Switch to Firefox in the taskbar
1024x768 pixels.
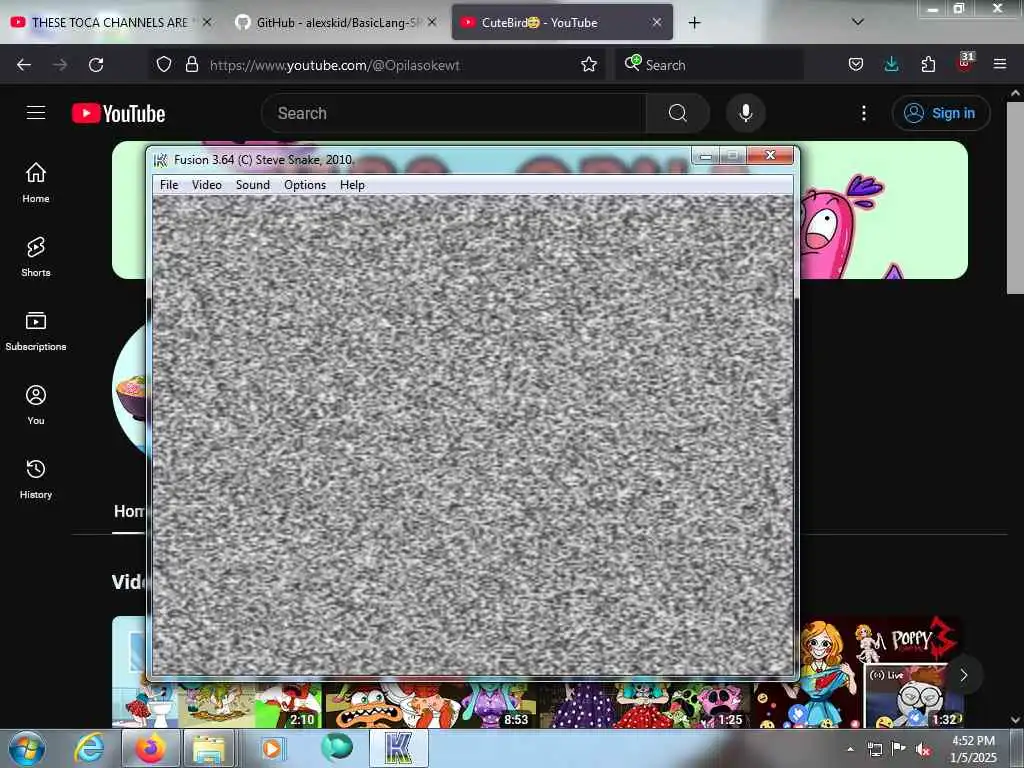(150, 749)
